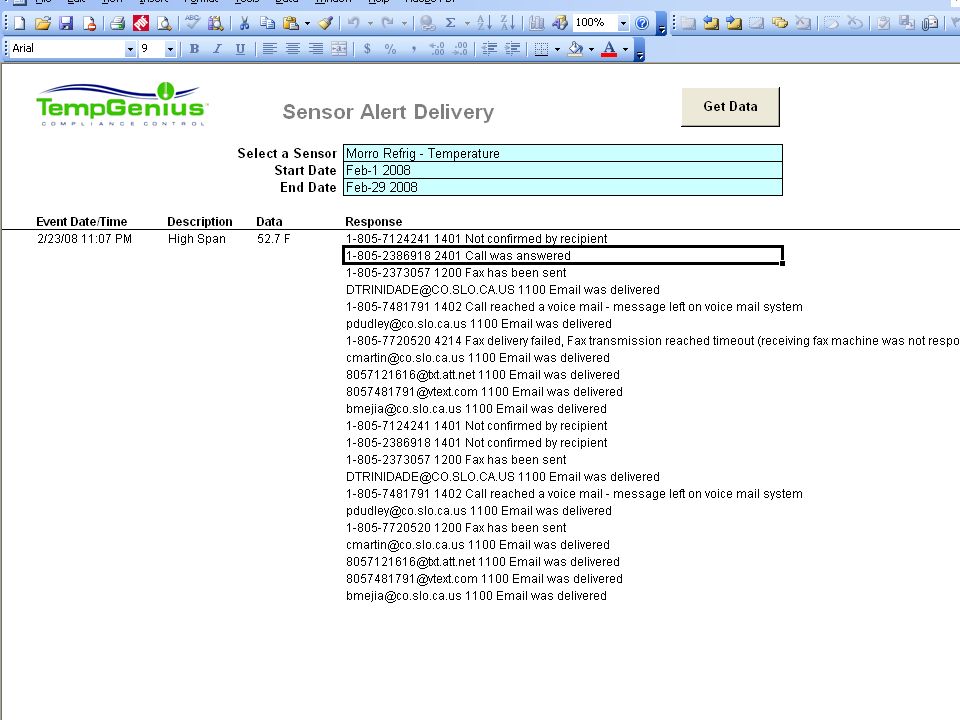
Task: Cut the selection with the scissors icon
Action: tap(244, 24)
